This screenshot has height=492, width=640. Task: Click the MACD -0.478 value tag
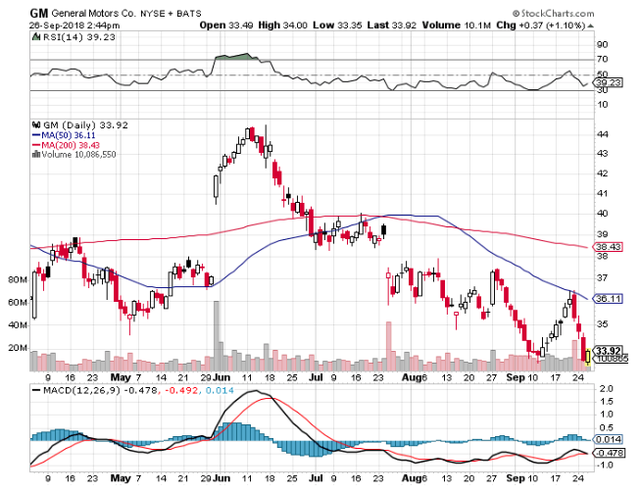[608, 452]
